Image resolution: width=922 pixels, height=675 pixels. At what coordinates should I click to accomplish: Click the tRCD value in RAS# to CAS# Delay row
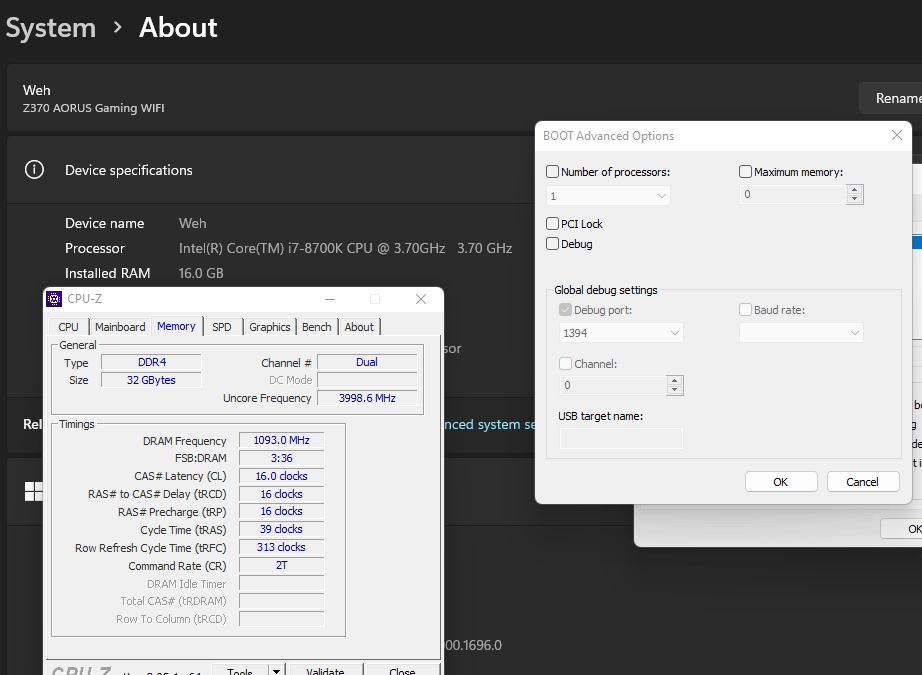[282, 494]
